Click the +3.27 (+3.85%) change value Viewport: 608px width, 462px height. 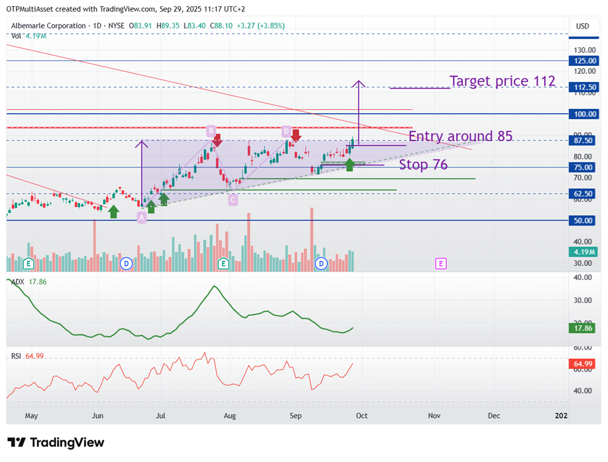[261, 26]
